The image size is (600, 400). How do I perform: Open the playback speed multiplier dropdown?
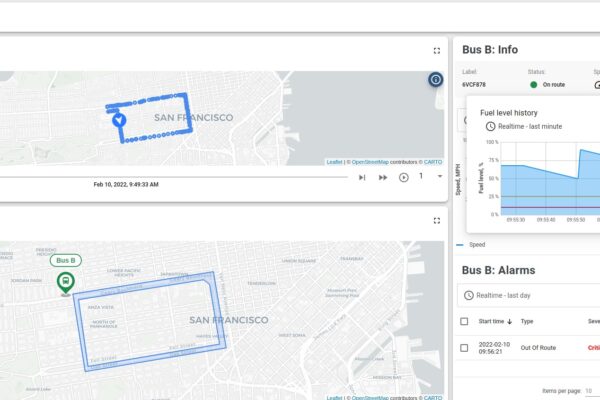click(x=439, y=177)
